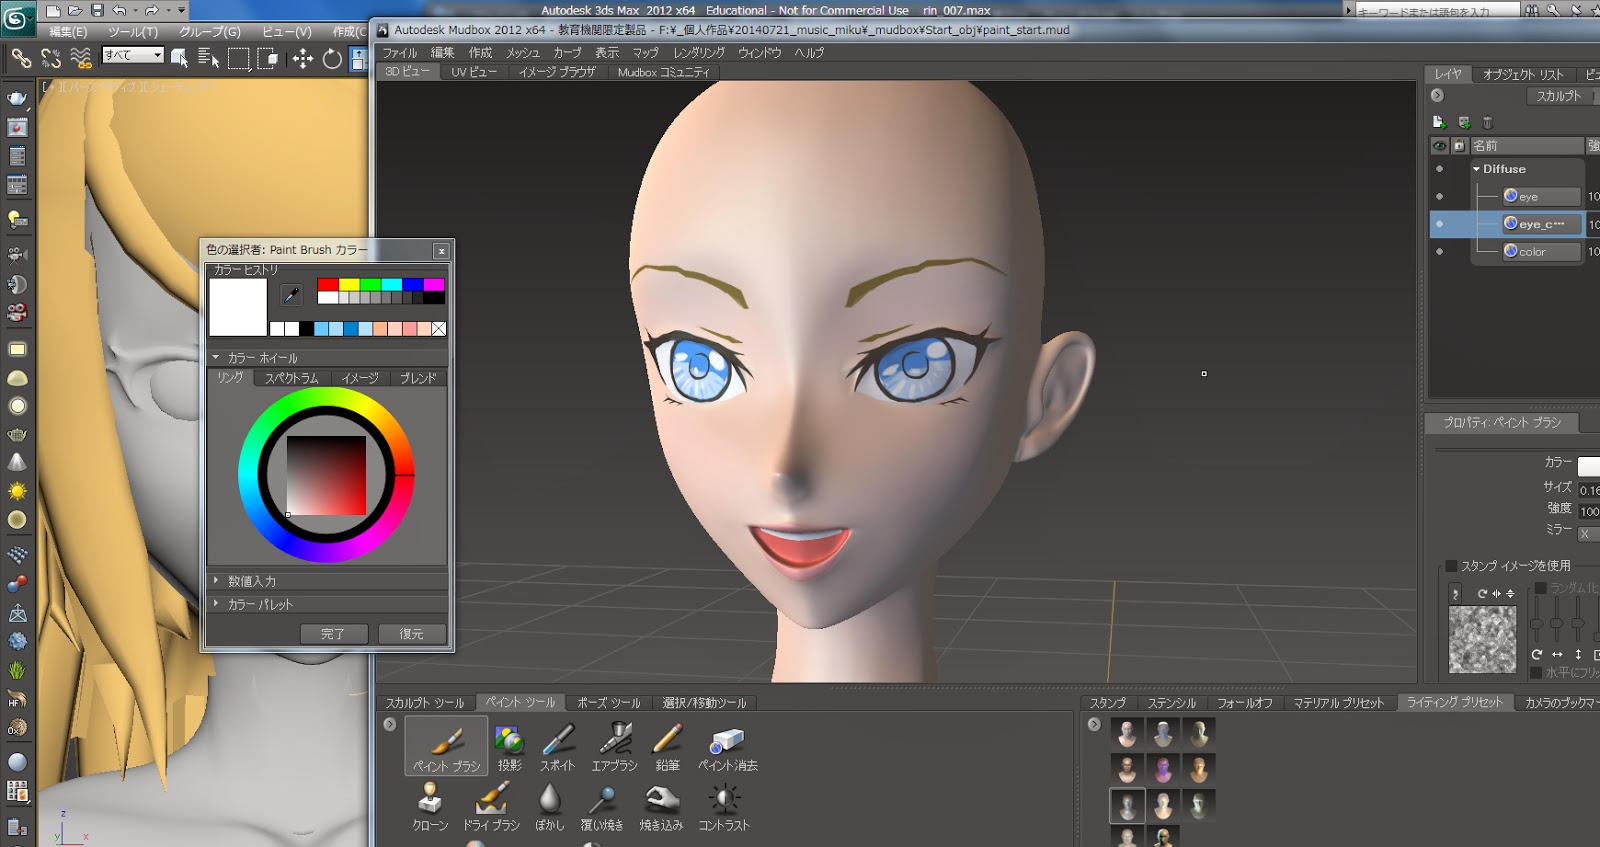Select the Paint Erase (ペイント消去) tool
Screen dimensions: 1600x847
click(x=728, y=746)
